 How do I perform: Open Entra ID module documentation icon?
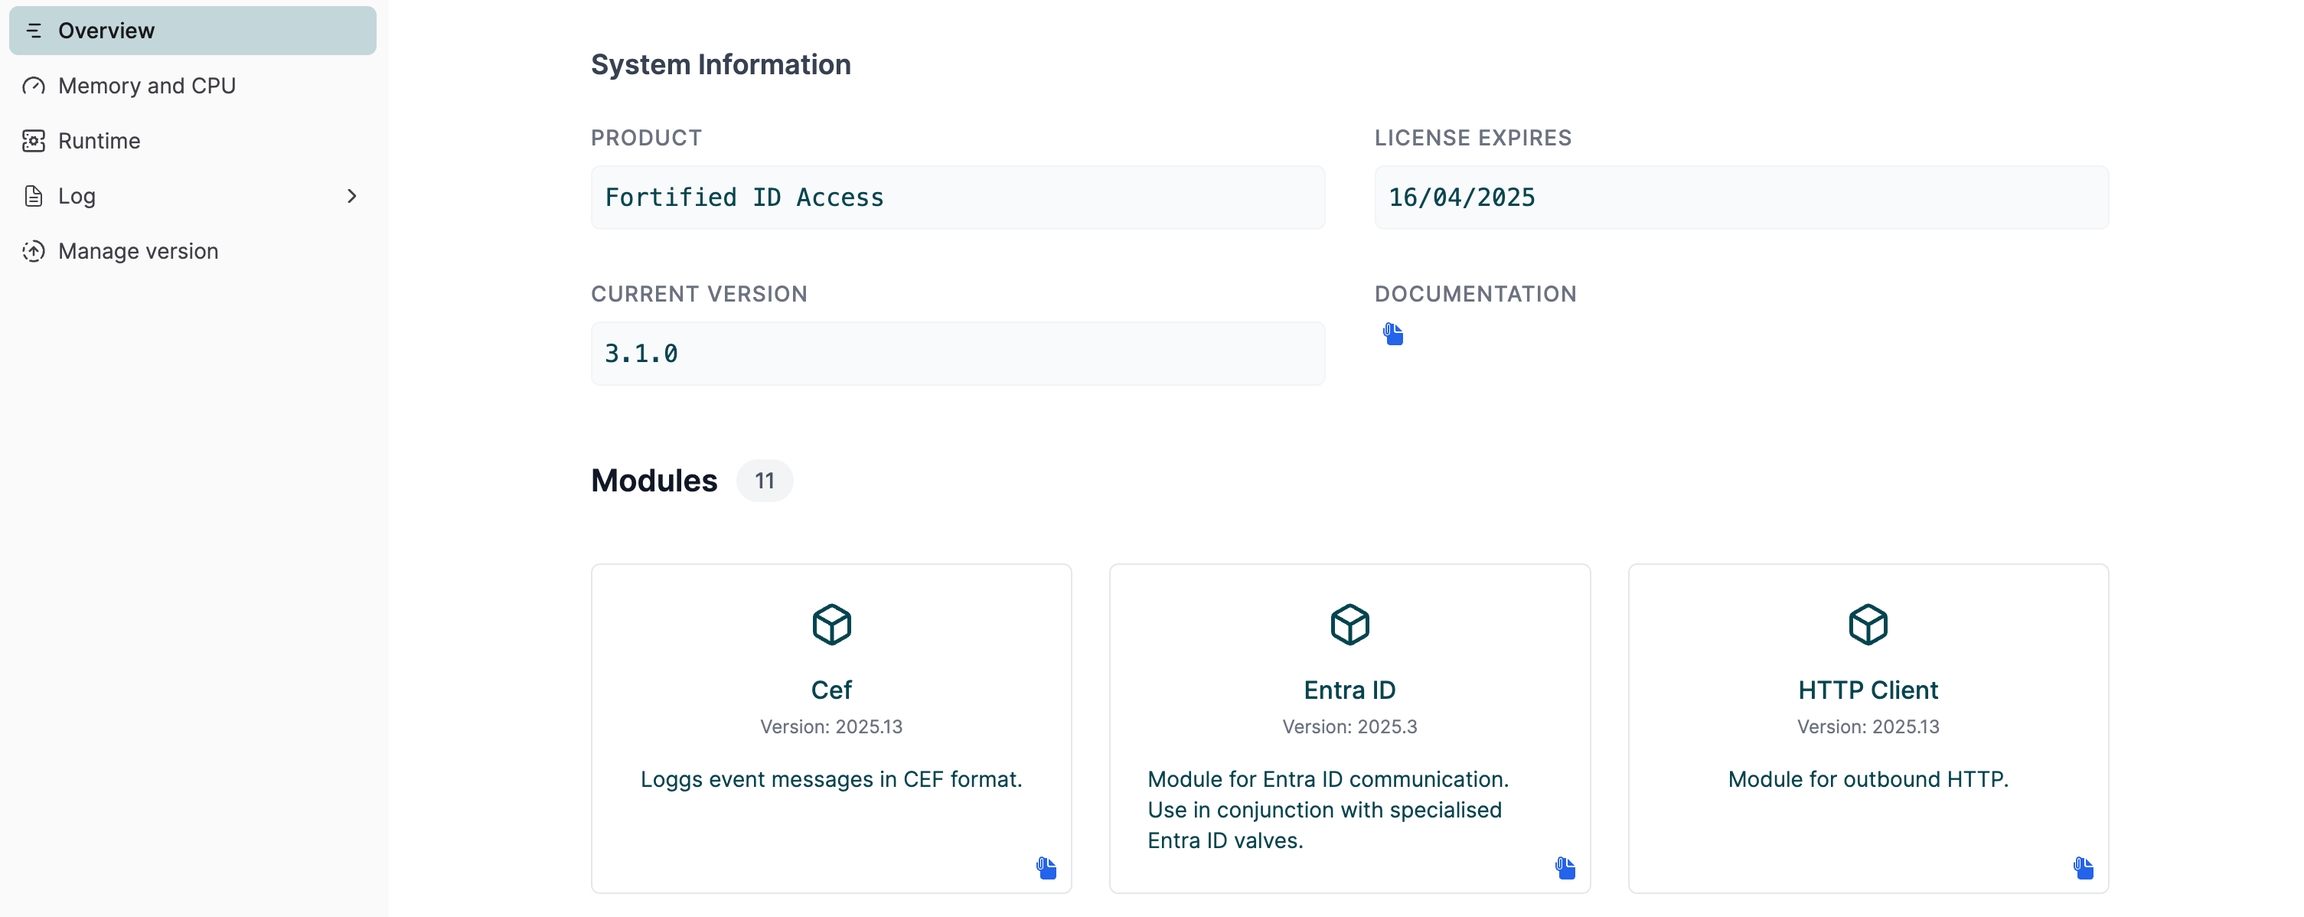[1565, 868]
